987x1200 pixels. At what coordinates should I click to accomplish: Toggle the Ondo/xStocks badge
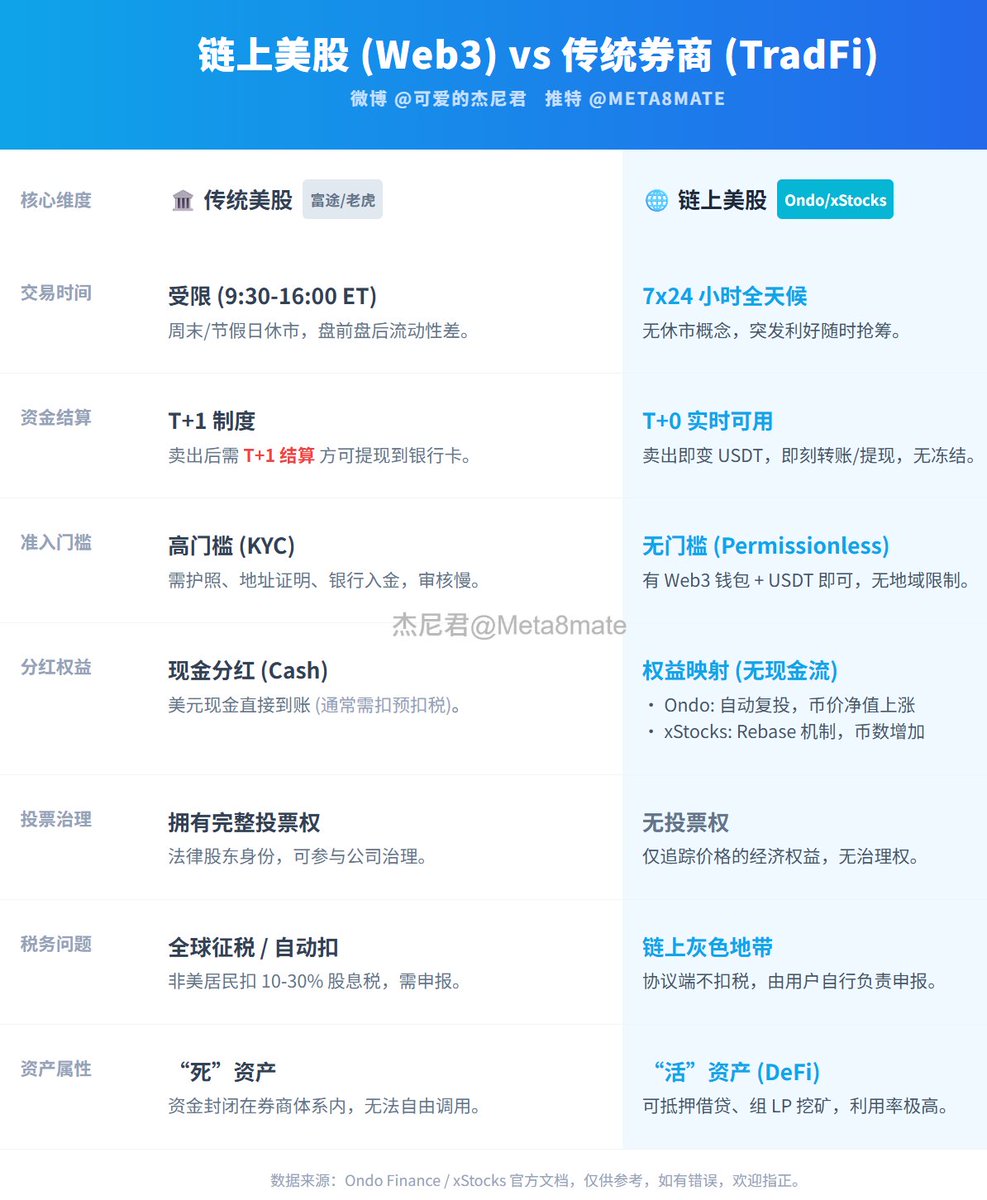tap(835, 199)
